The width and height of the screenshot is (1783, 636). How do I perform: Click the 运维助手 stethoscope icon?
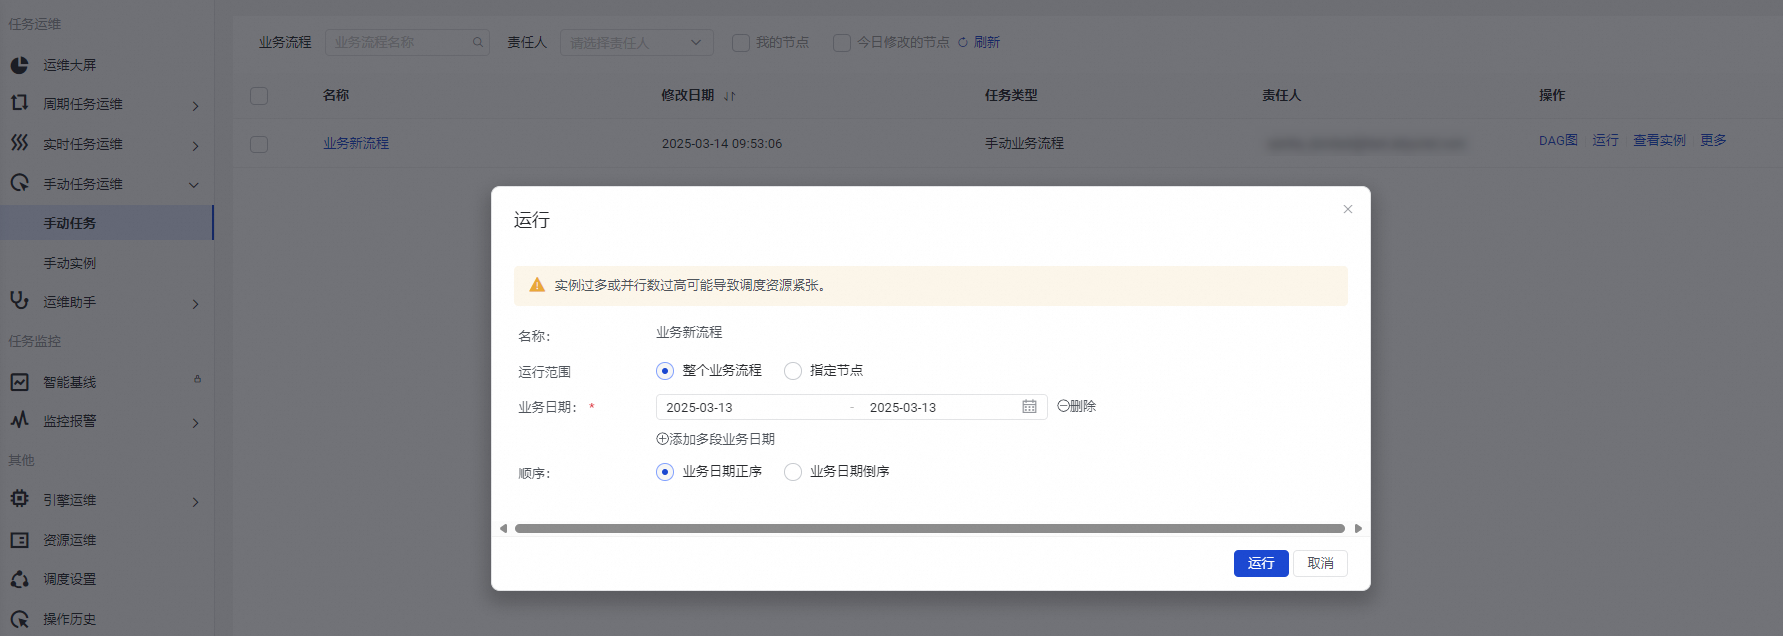pos(19,300)
